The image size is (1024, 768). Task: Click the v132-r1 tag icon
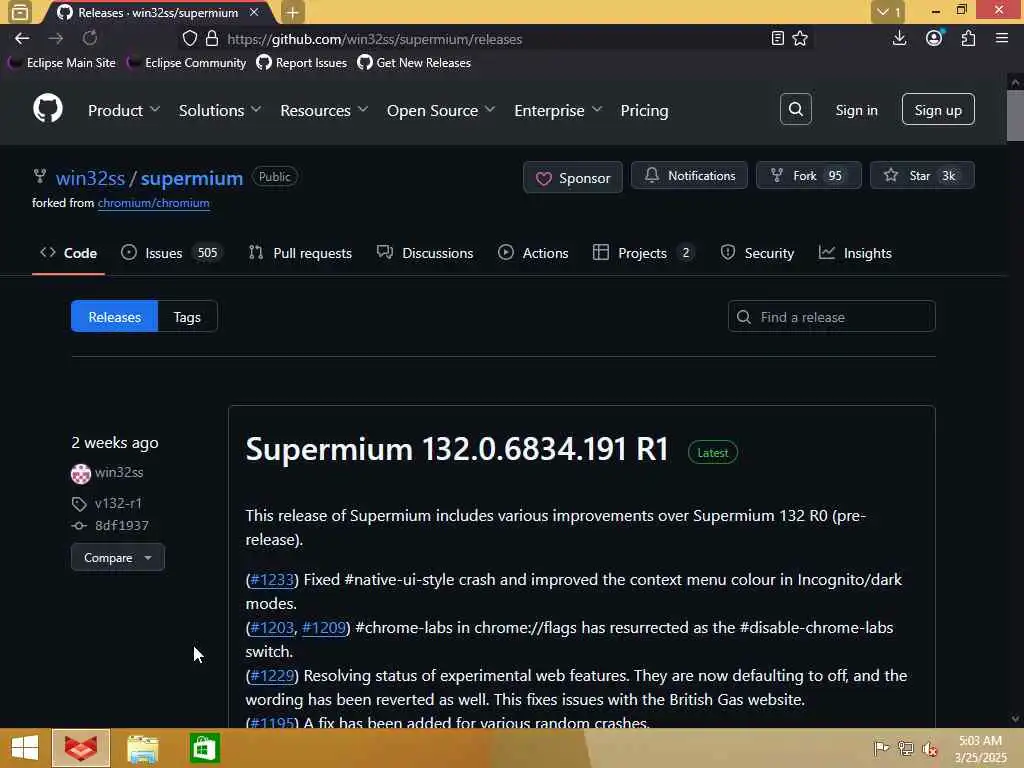(79, 504)
